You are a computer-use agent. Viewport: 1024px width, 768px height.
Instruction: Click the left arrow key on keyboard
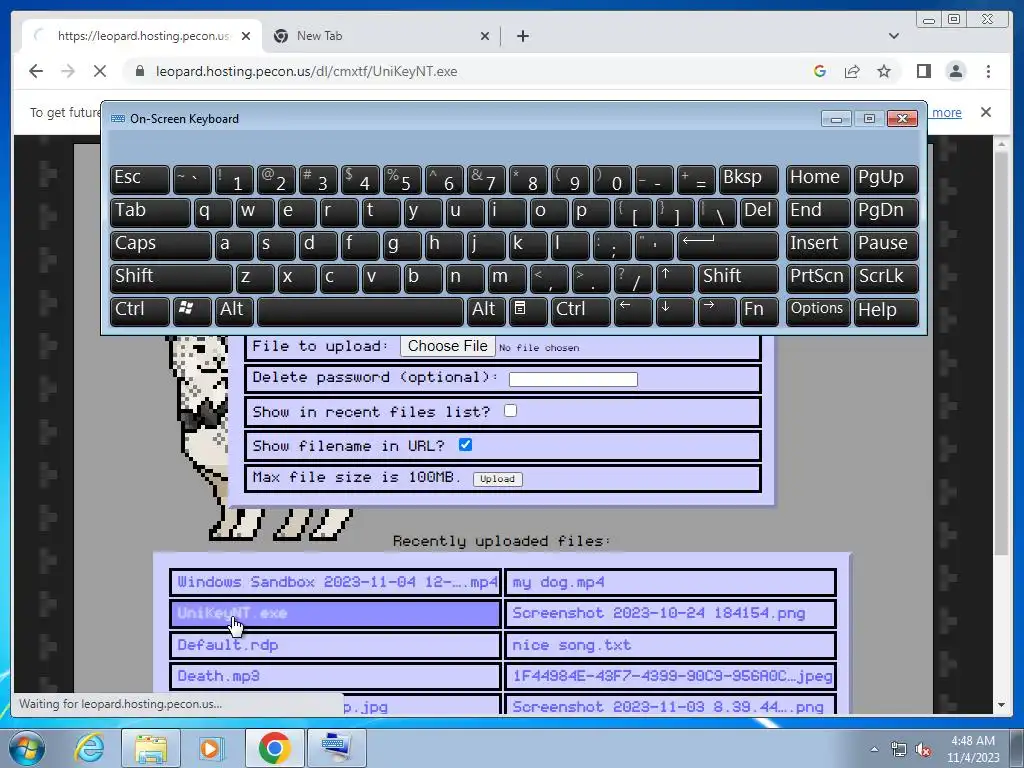(x=633, y=311)
